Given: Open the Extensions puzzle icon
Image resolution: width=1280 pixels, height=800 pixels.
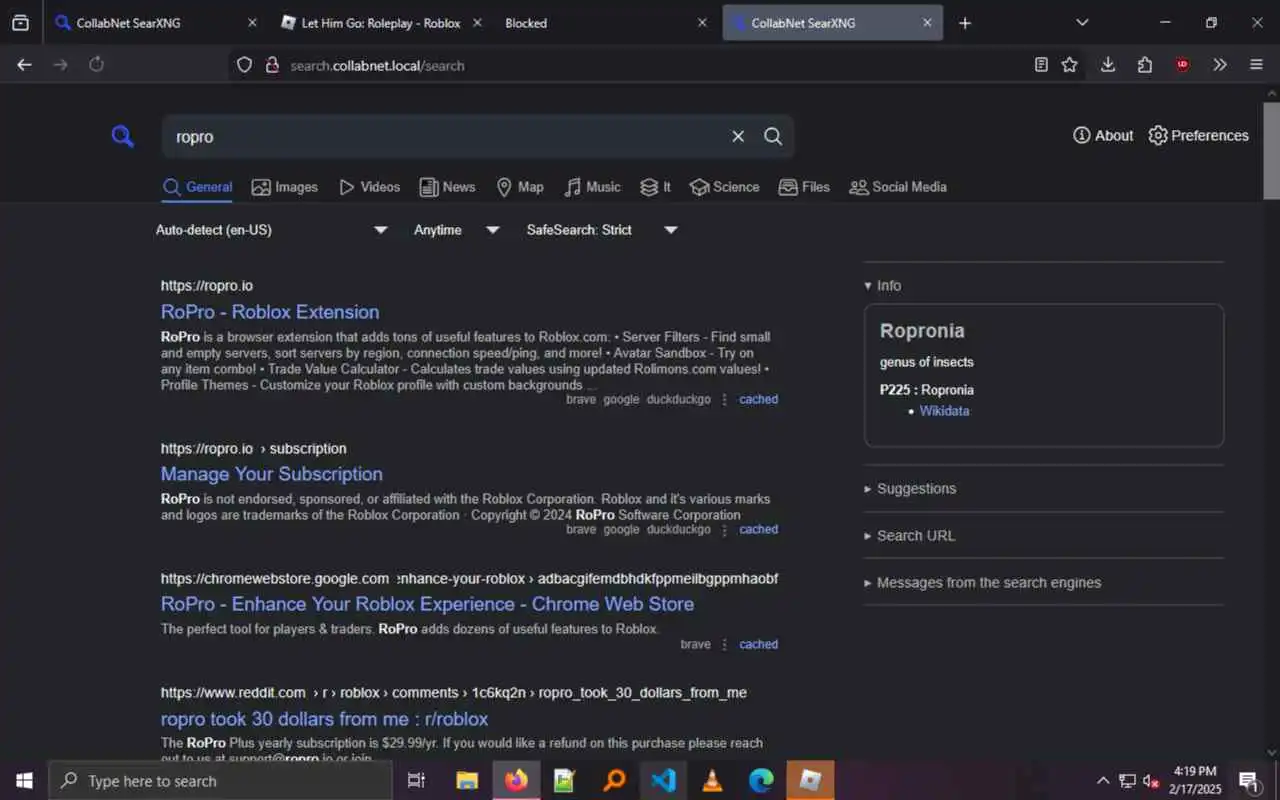Looking at the screenshot, I should (x=1145, y=65).
